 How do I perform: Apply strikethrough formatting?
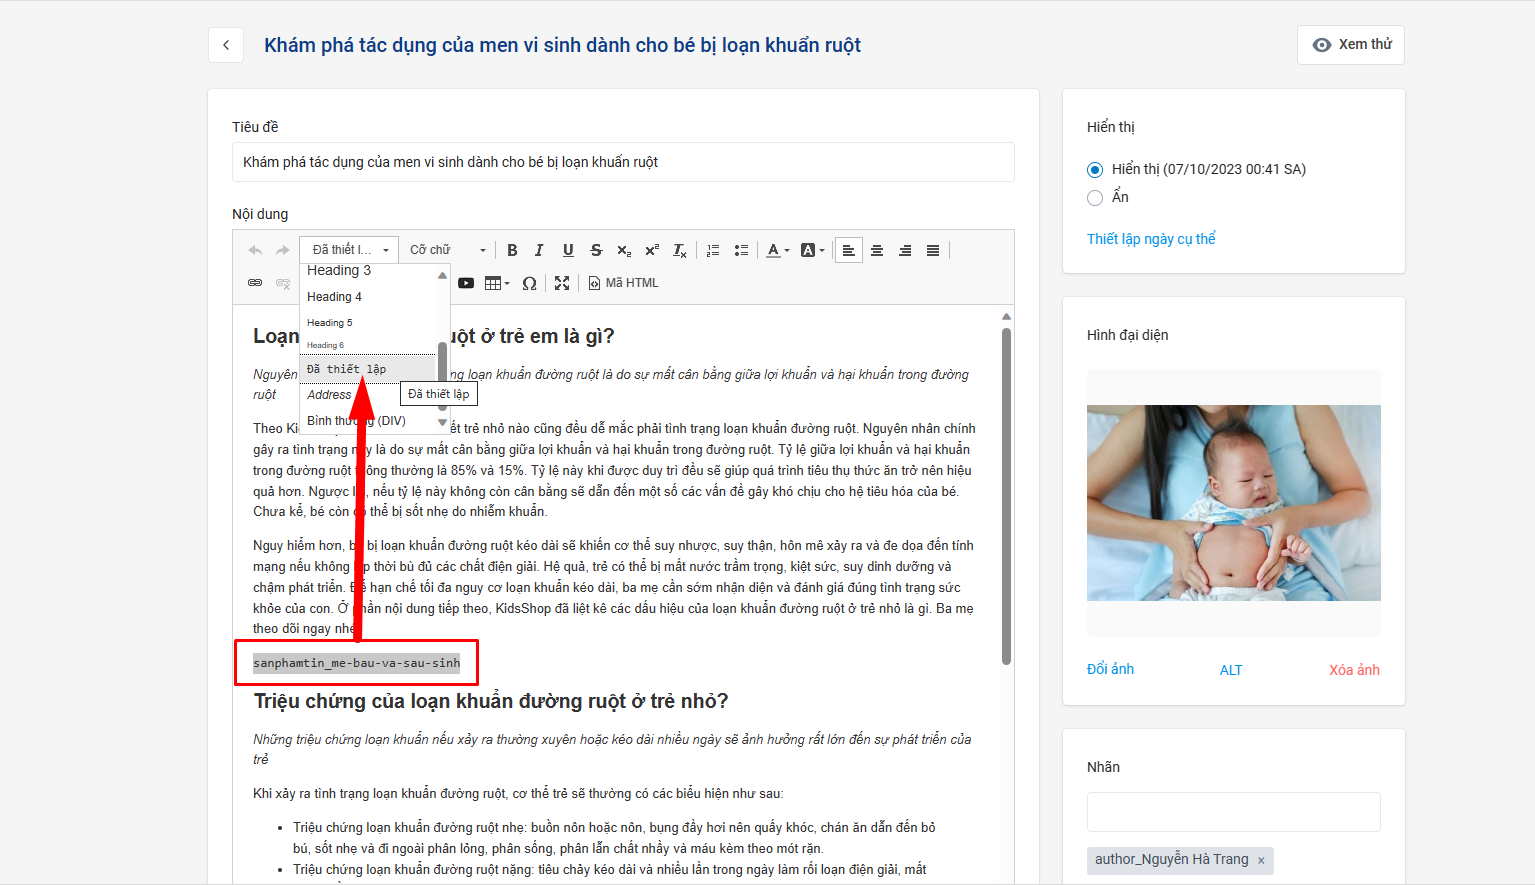click(596, 250)
